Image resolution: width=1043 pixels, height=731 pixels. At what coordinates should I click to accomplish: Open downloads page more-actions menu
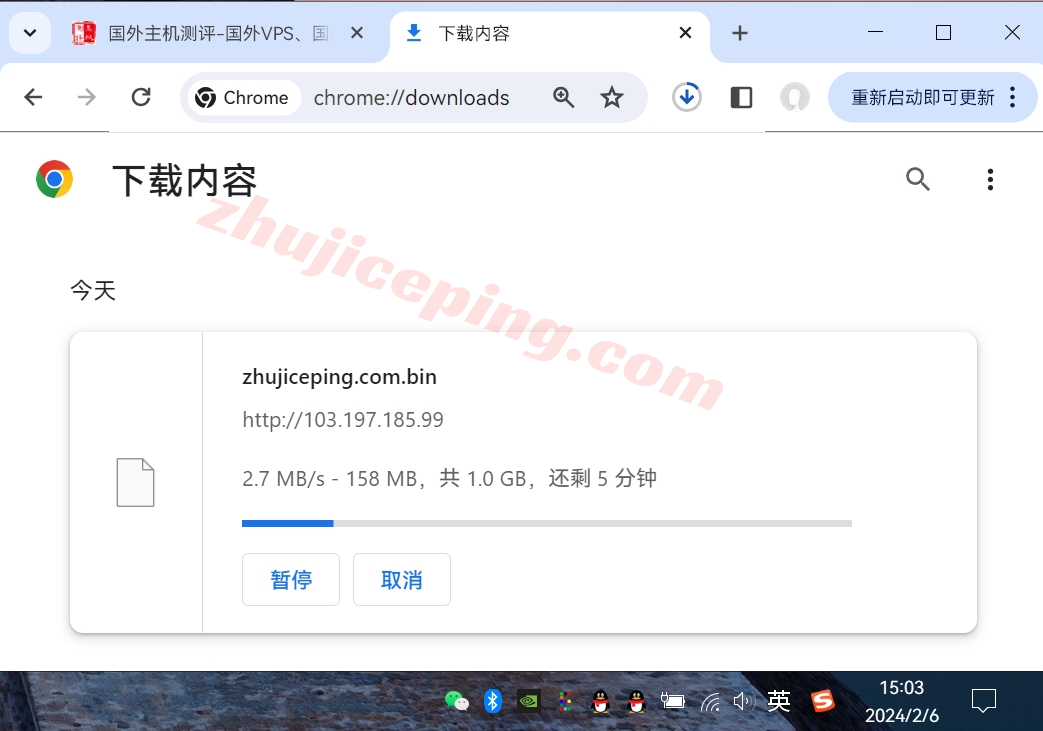pos(990,179)
